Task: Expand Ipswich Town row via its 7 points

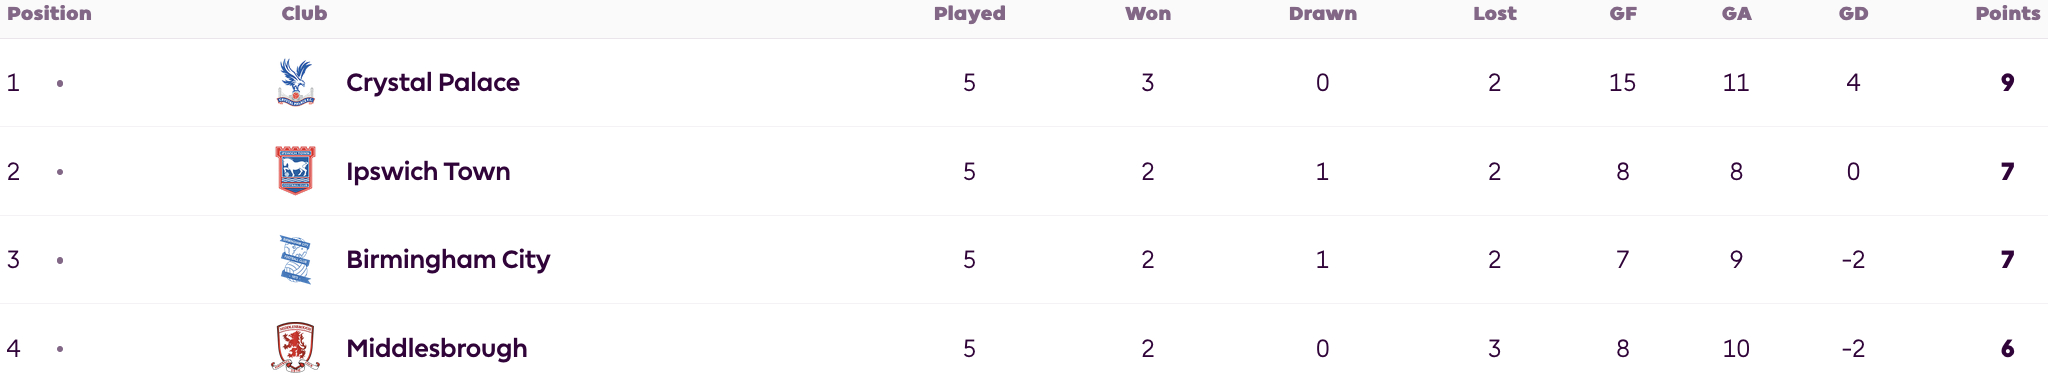Action: click(x=2008, y=171)
